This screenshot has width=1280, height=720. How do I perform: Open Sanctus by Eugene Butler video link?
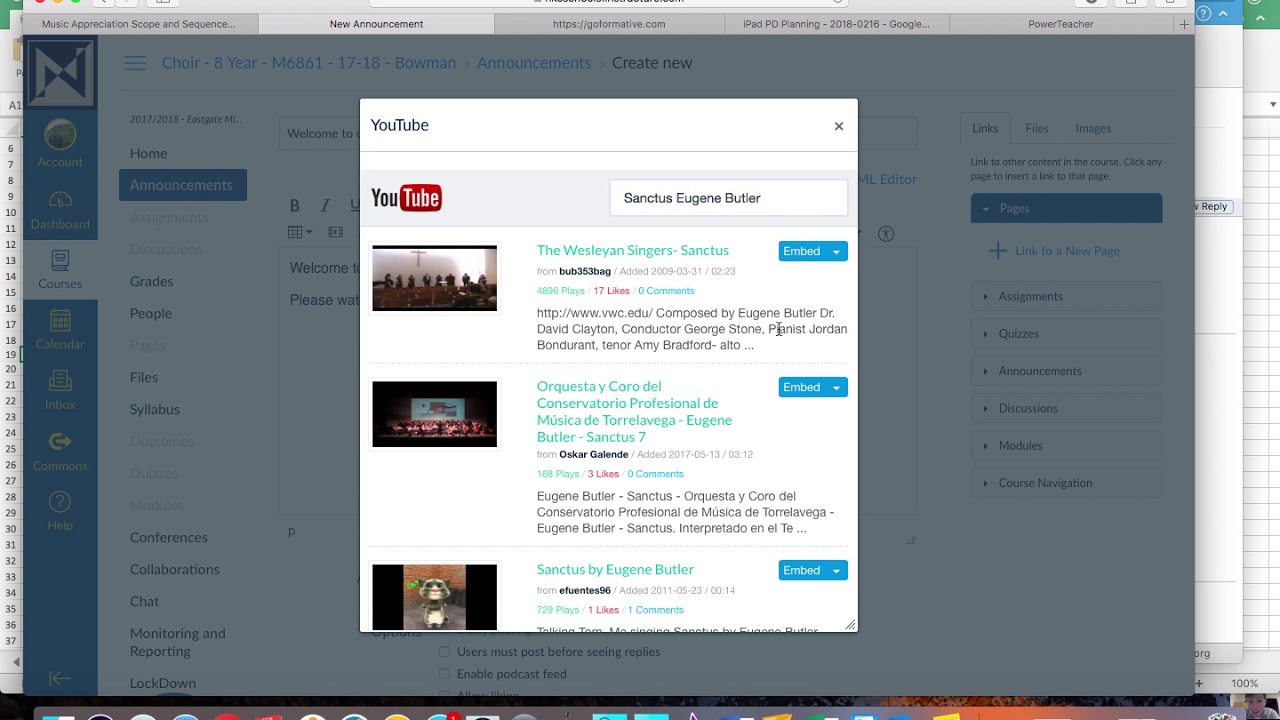click(x=615, y=569)
